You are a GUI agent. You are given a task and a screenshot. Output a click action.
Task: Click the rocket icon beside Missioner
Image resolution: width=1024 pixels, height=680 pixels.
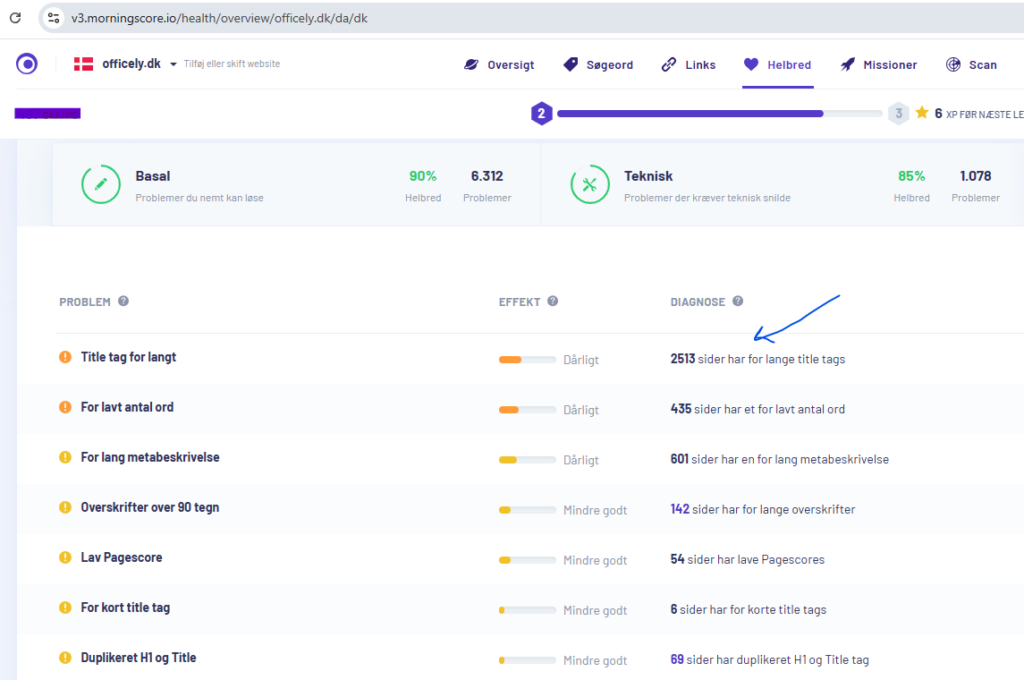[x=848, y=64]
